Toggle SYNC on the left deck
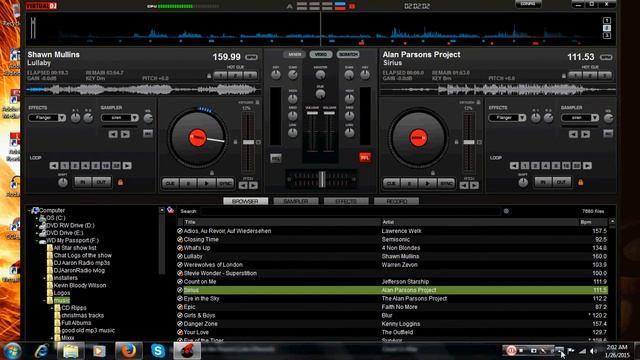This screenshot has width=640, height=360. click(225, 184)
